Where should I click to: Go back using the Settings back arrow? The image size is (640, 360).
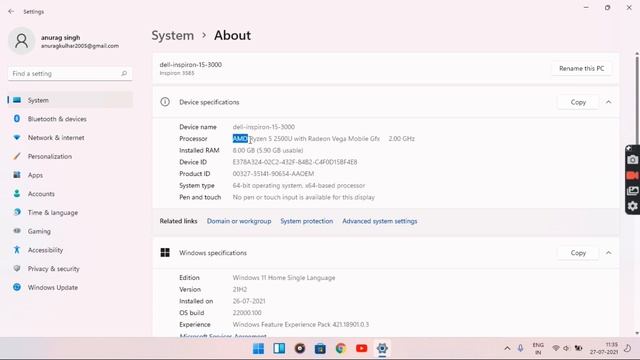pos(11,11)
